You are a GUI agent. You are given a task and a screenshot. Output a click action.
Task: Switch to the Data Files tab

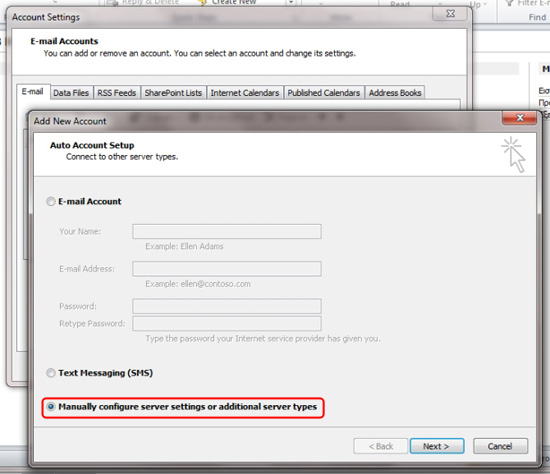pos(71,93)
